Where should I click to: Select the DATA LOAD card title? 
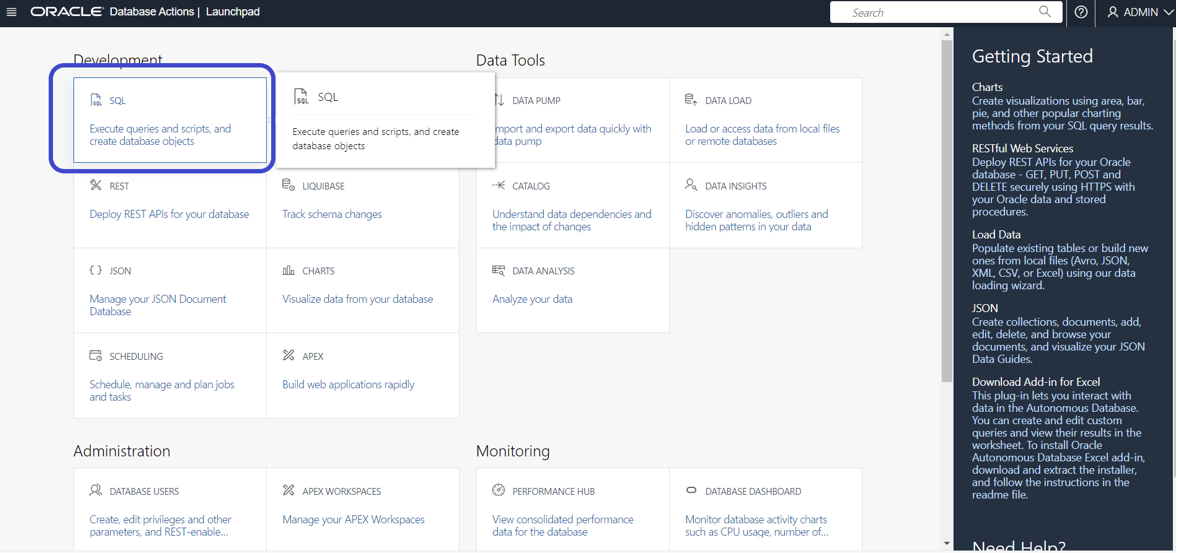tap(728, 101)
